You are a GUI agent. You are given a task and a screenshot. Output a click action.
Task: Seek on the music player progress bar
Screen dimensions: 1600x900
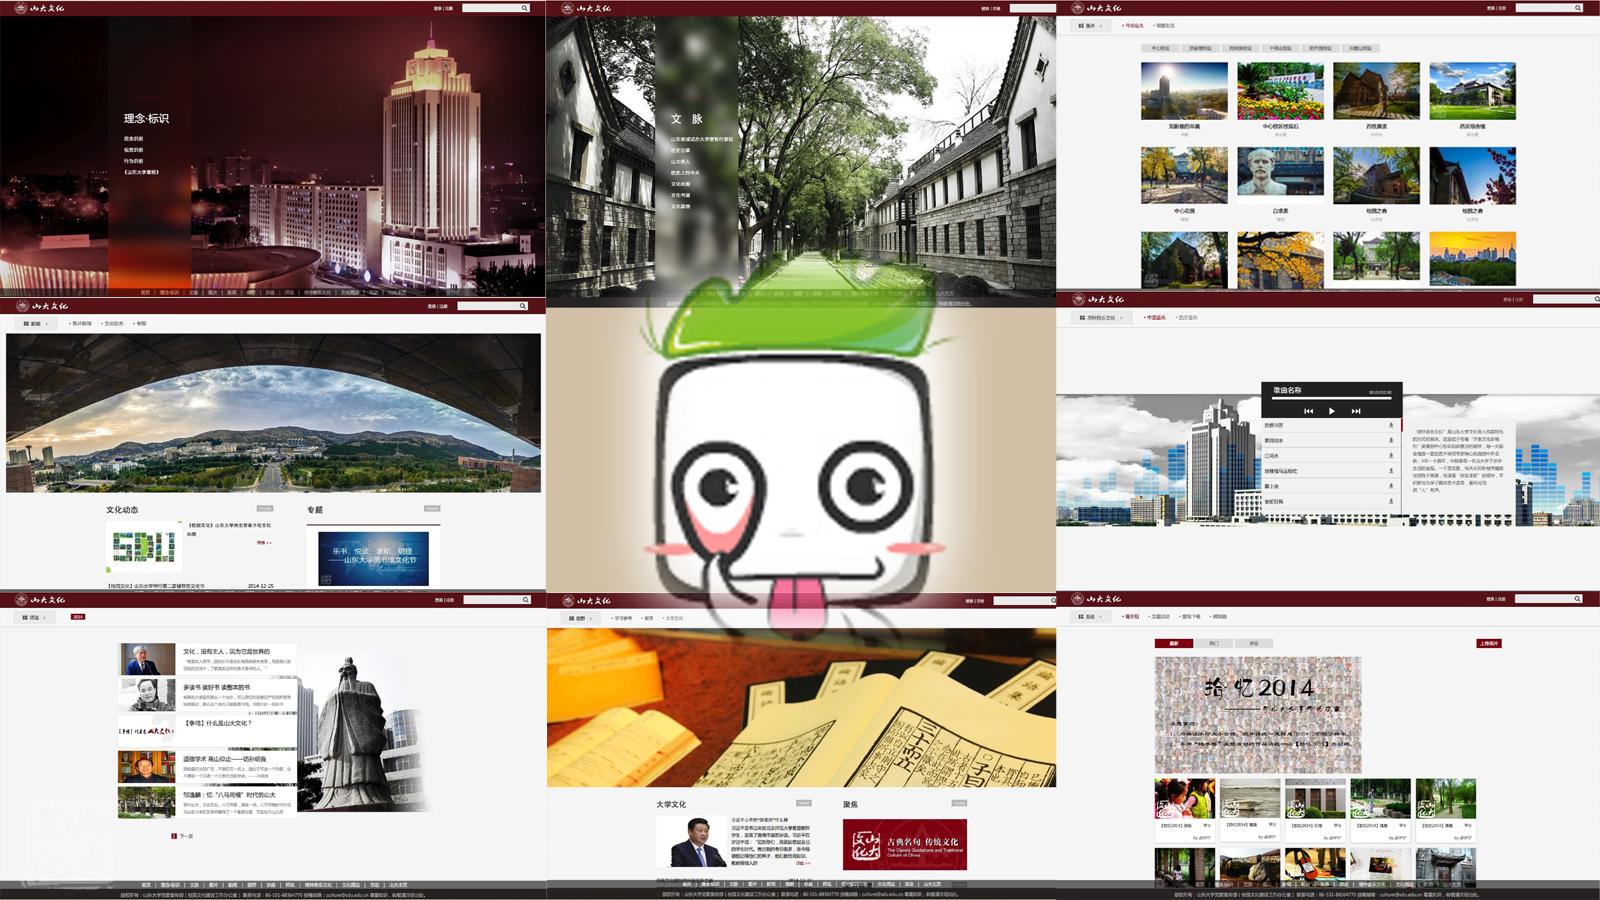(x=1330, y=400)
